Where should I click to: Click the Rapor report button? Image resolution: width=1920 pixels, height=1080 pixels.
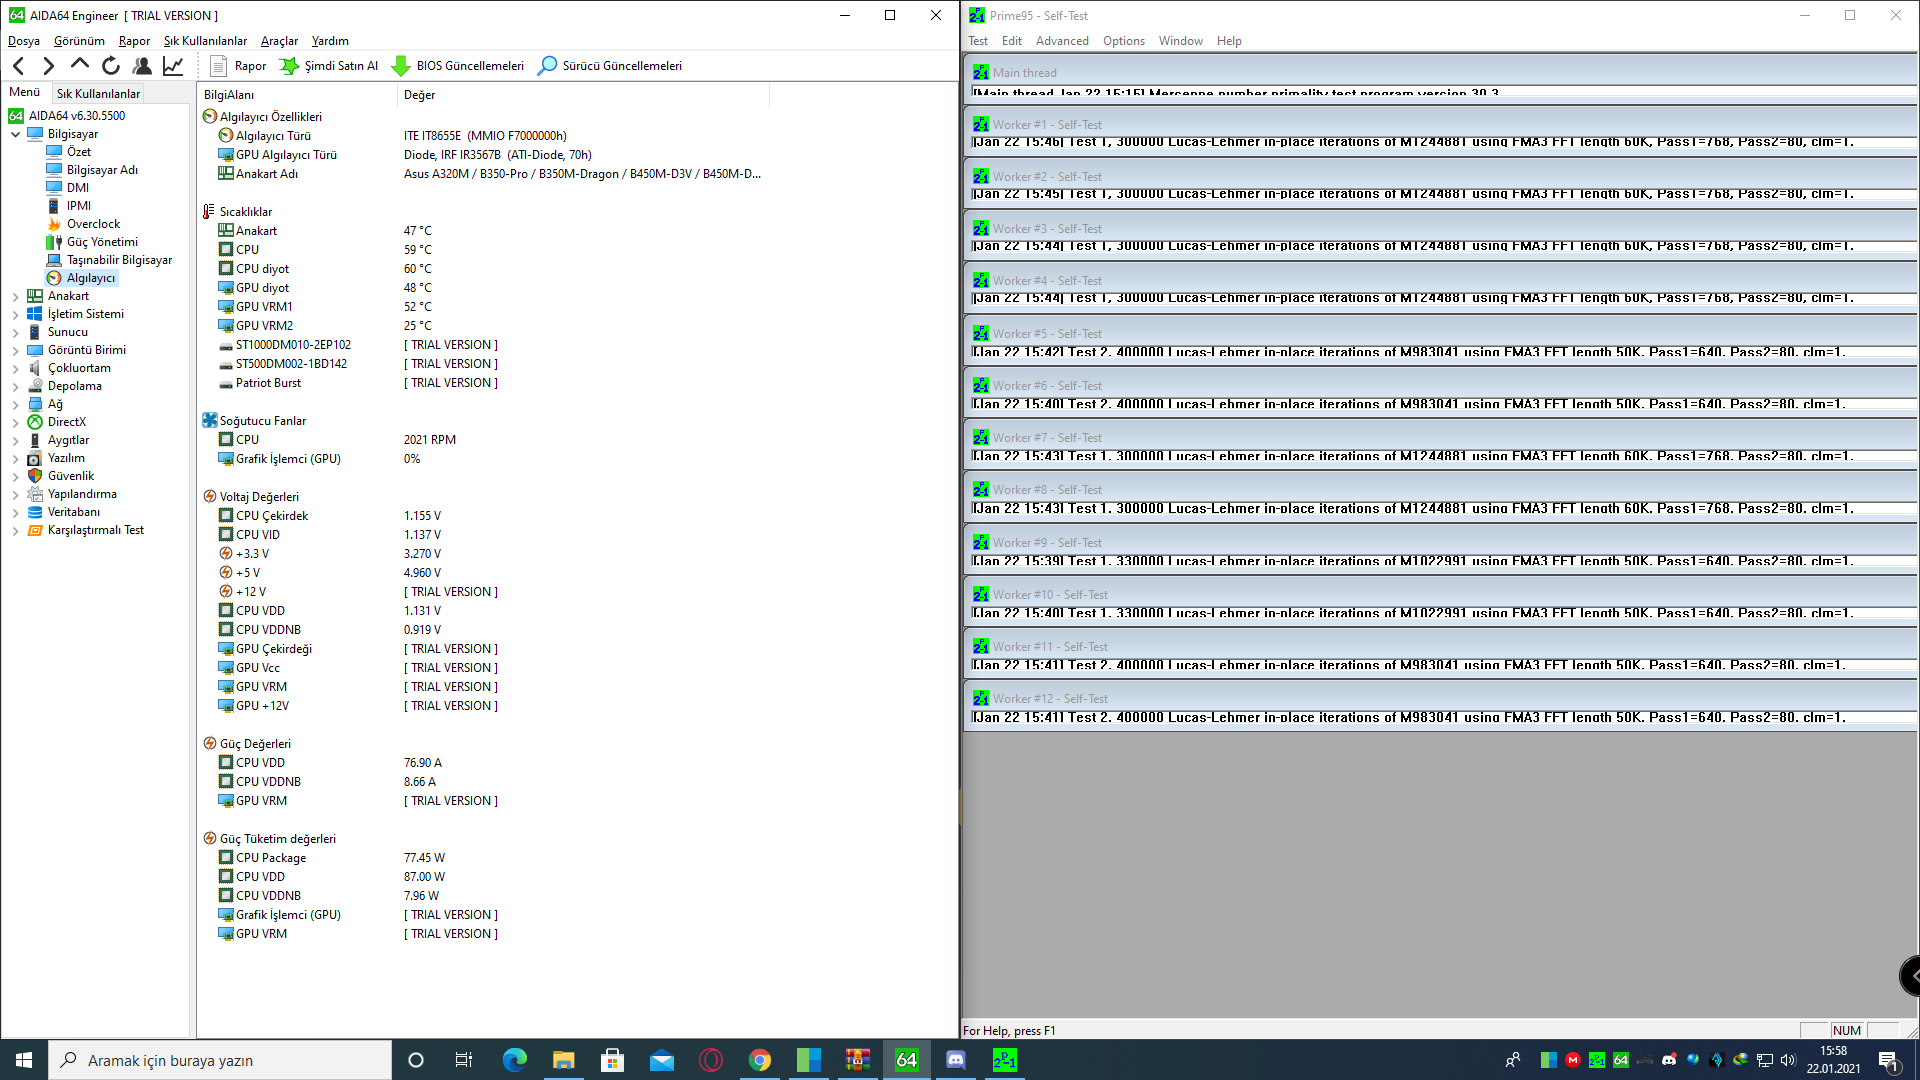(x=238, y=66)
